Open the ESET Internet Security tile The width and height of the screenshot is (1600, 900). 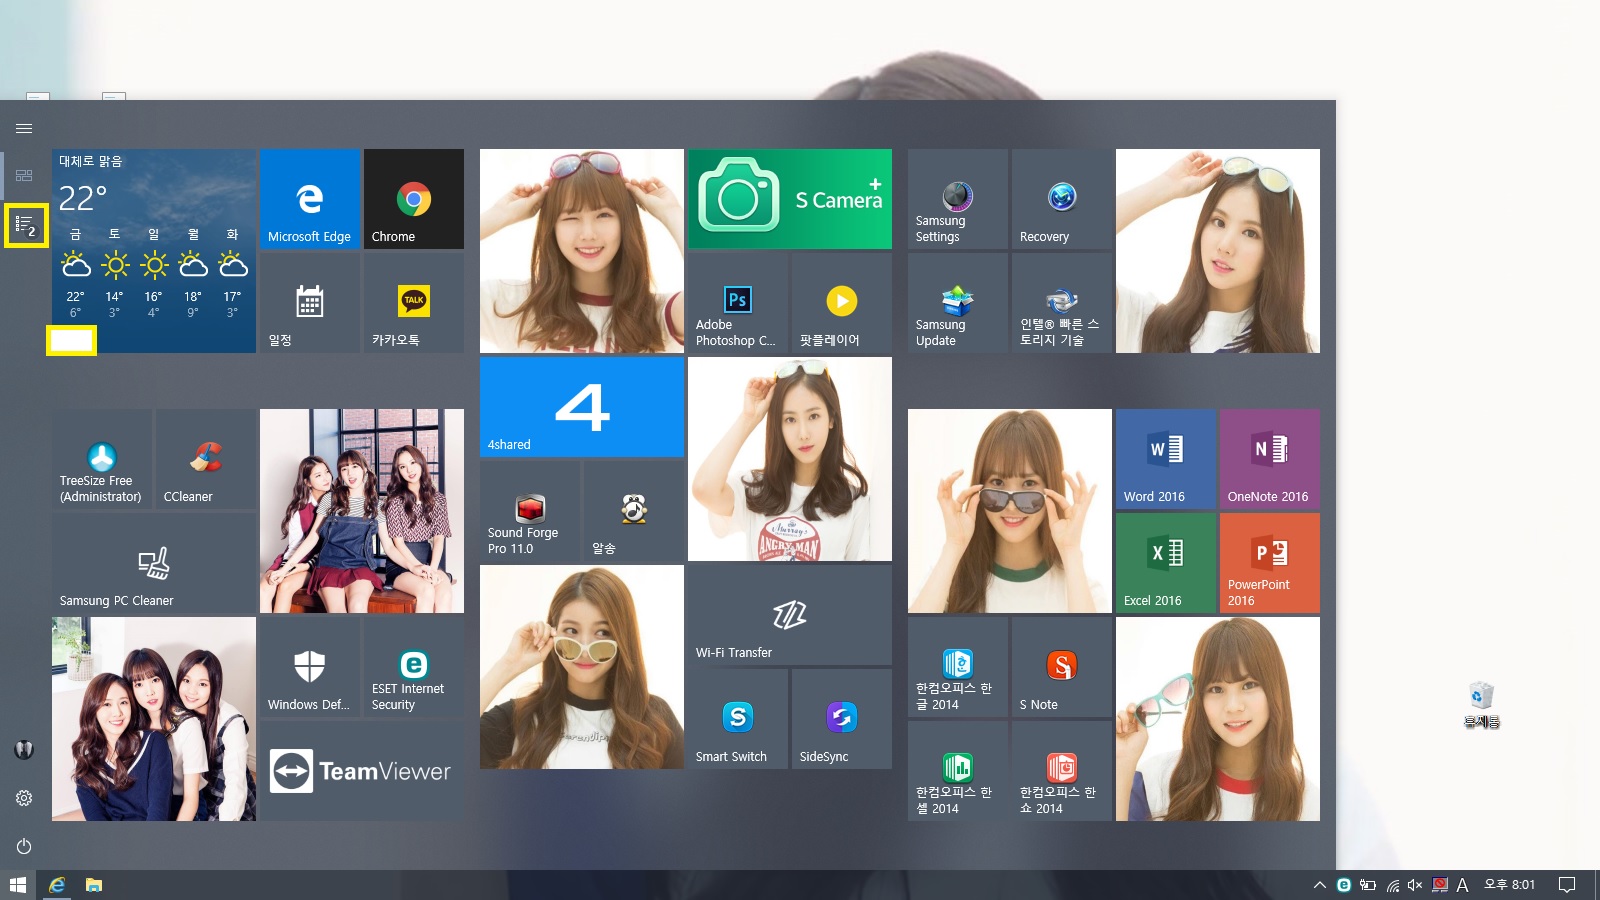pos(413,667)
